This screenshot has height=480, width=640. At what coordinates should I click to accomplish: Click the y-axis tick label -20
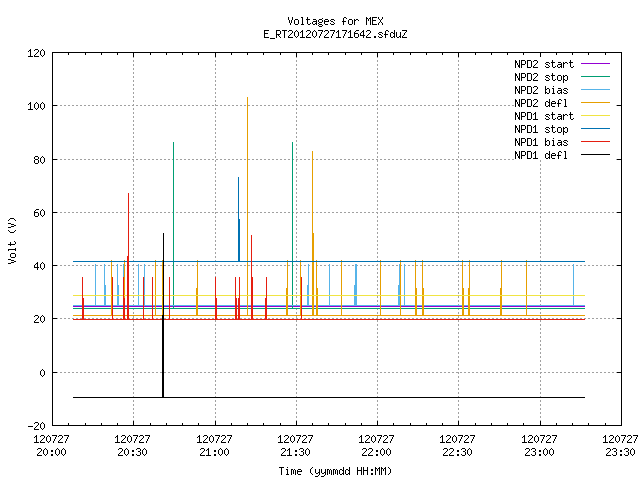(x=36, y=426)
